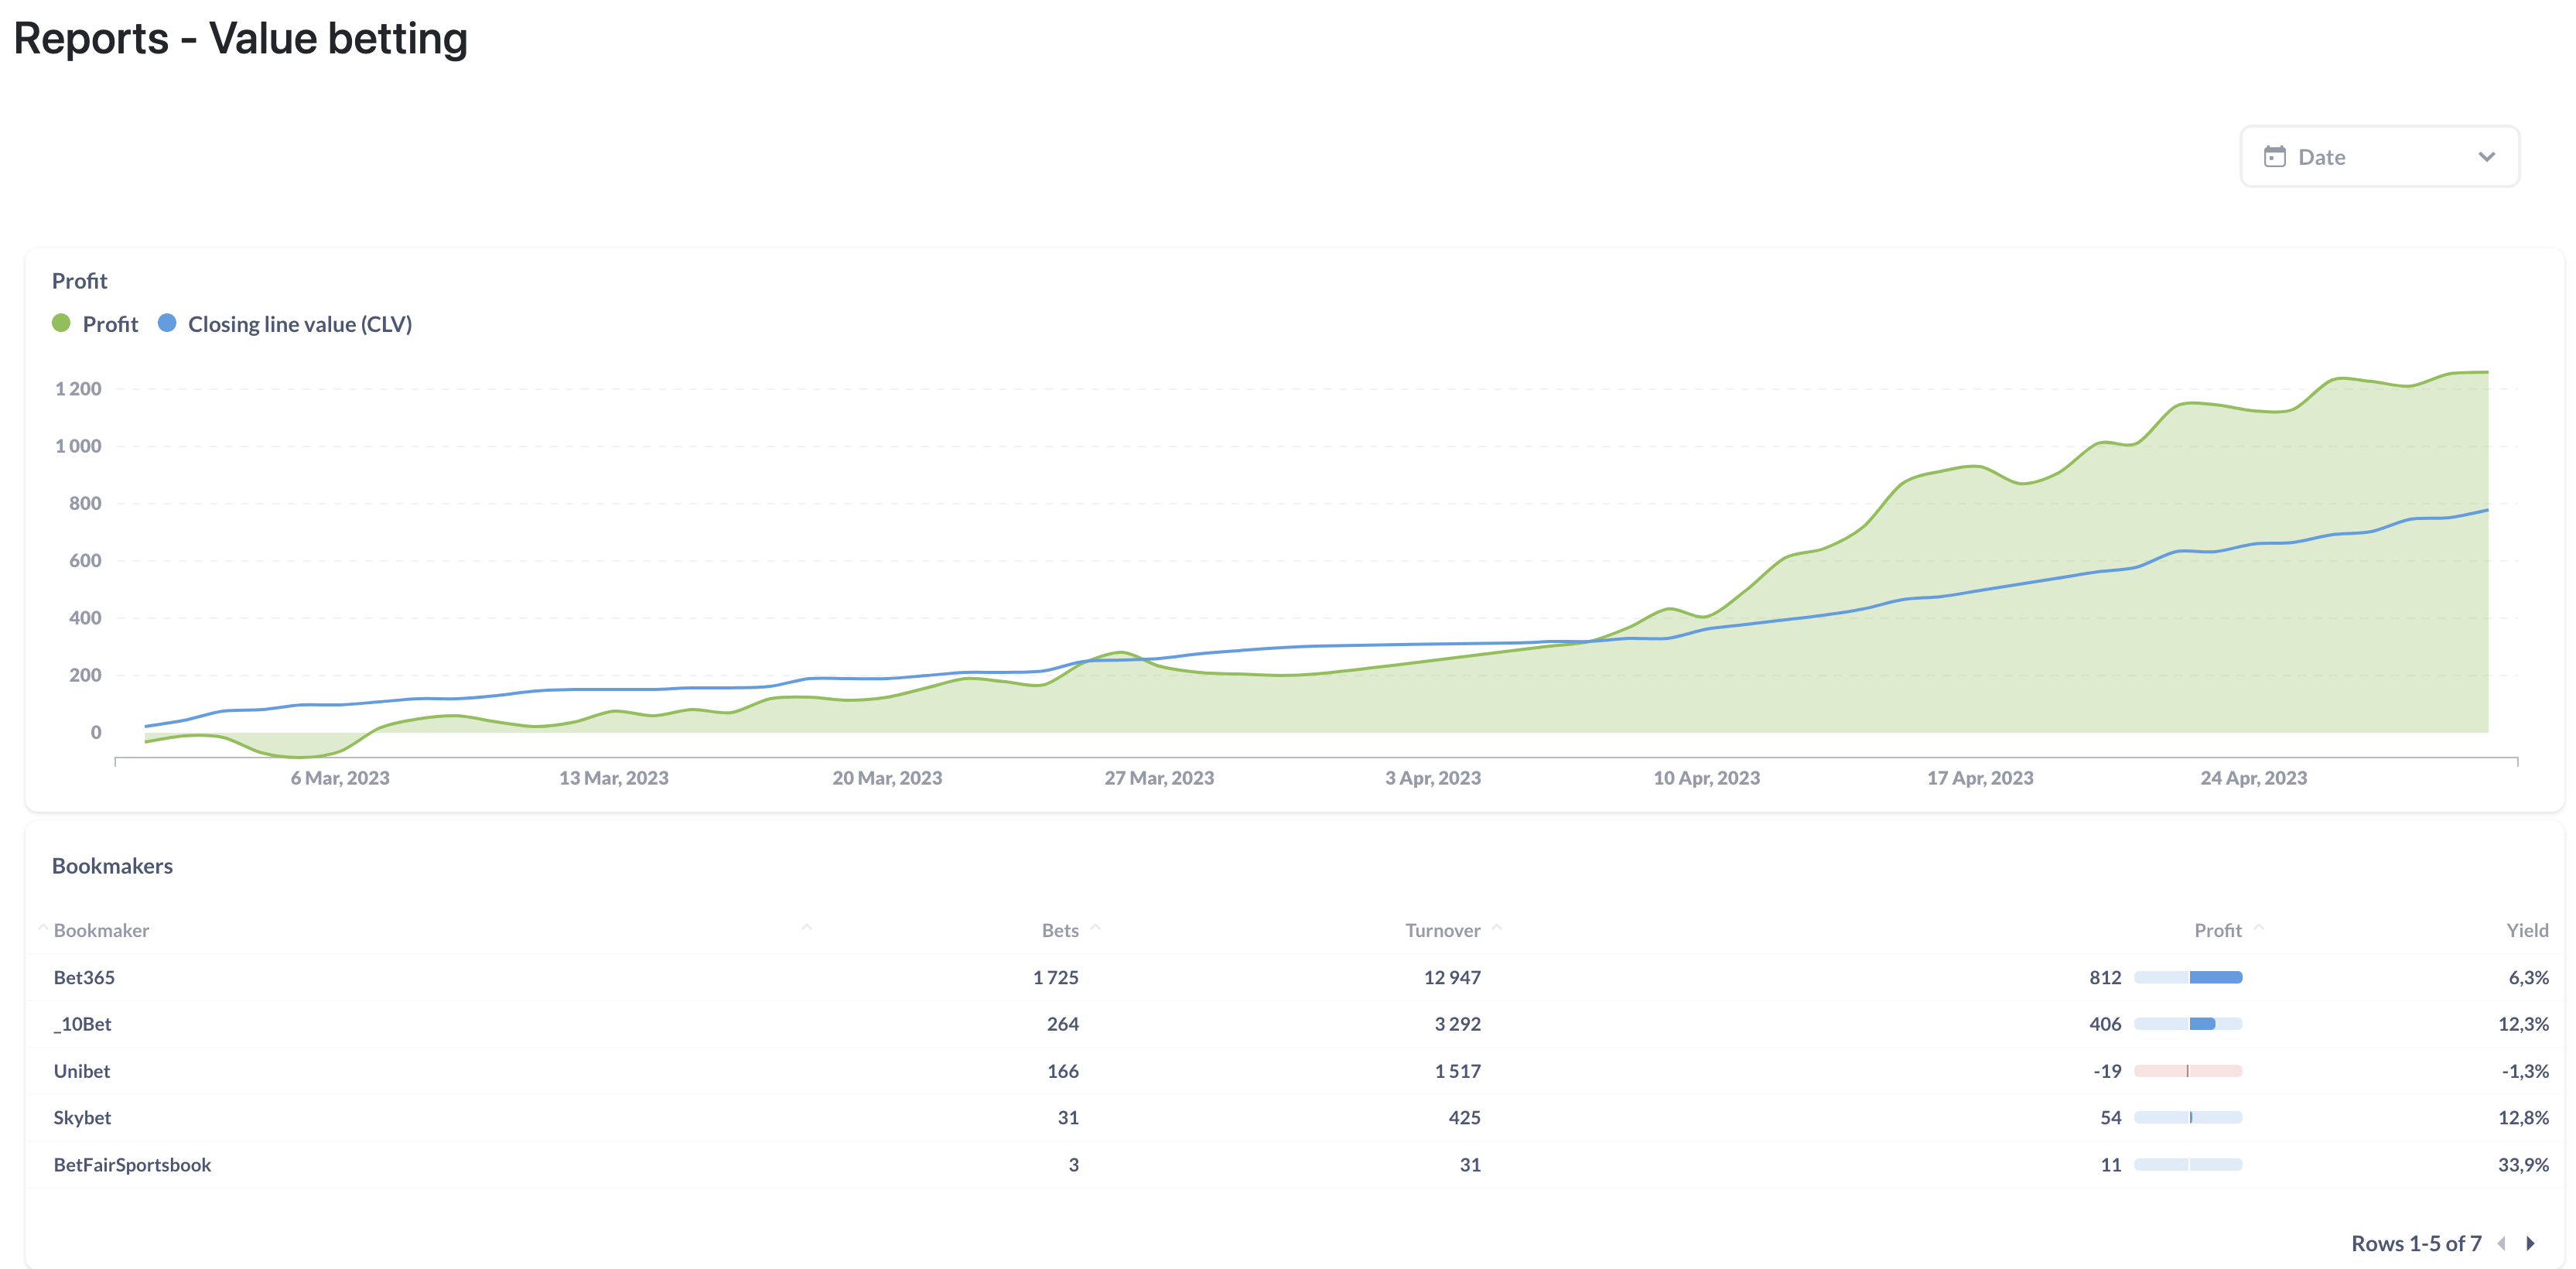Click Unibet yield value -1,3%
The image size is (2576, 1269).
click(2525, 1071)
